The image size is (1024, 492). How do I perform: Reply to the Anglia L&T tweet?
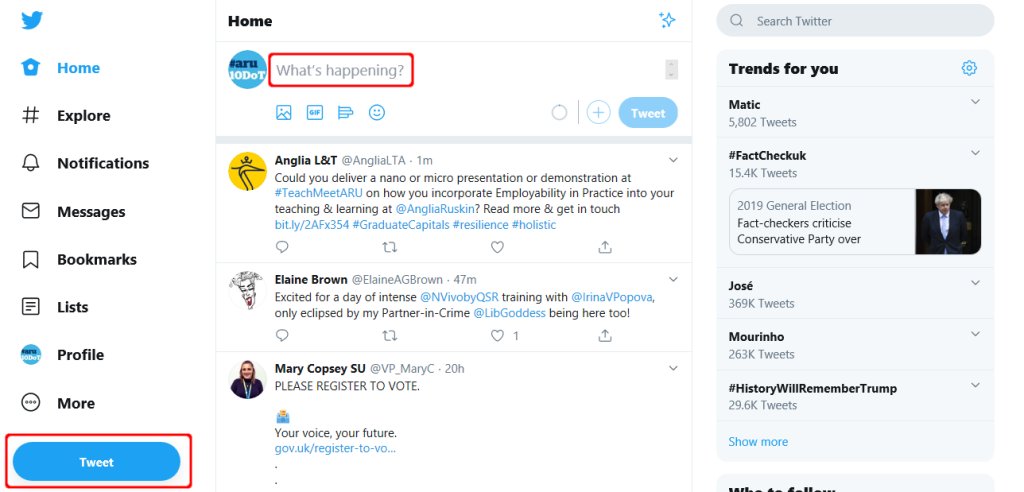click(282, 247)
